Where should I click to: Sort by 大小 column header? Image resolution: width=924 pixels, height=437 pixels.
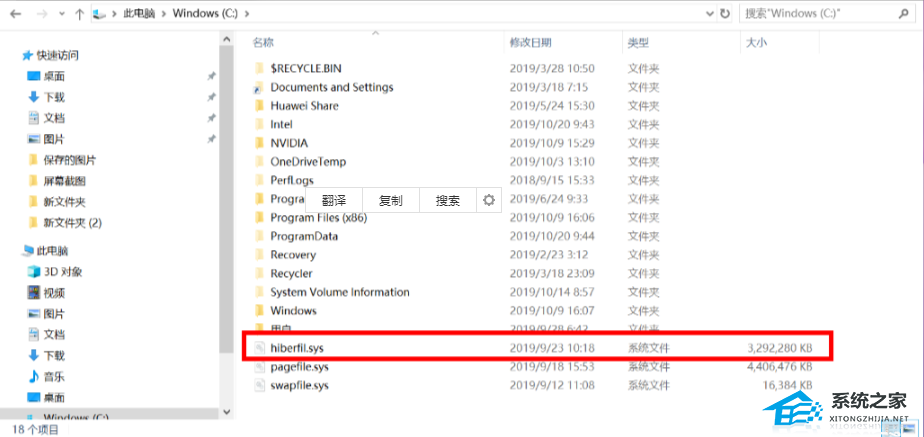click(x=757, y=42)
